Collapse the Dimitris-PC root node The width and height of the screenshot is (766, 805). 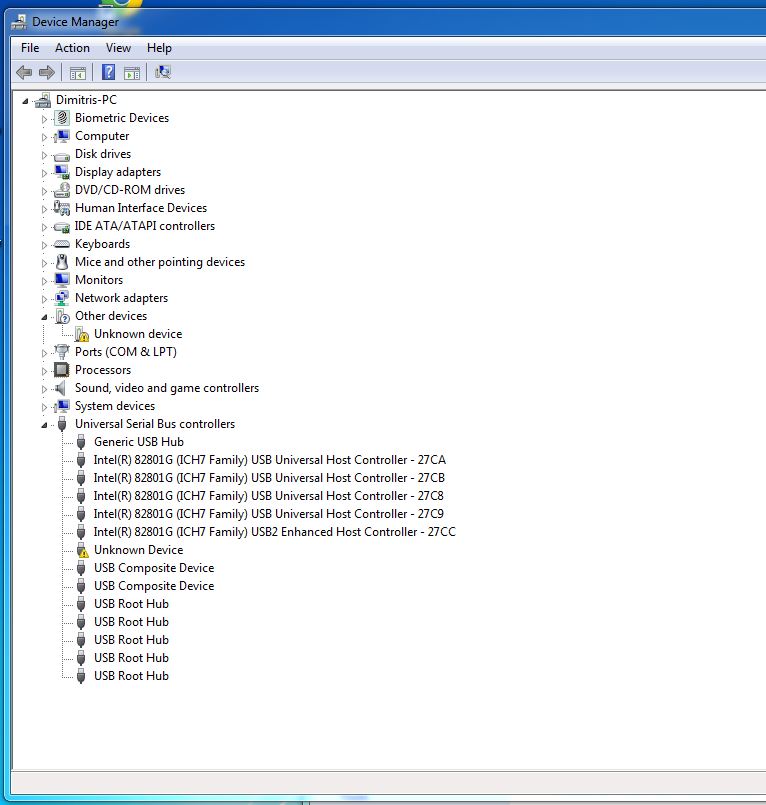click(x=25, y=101)
